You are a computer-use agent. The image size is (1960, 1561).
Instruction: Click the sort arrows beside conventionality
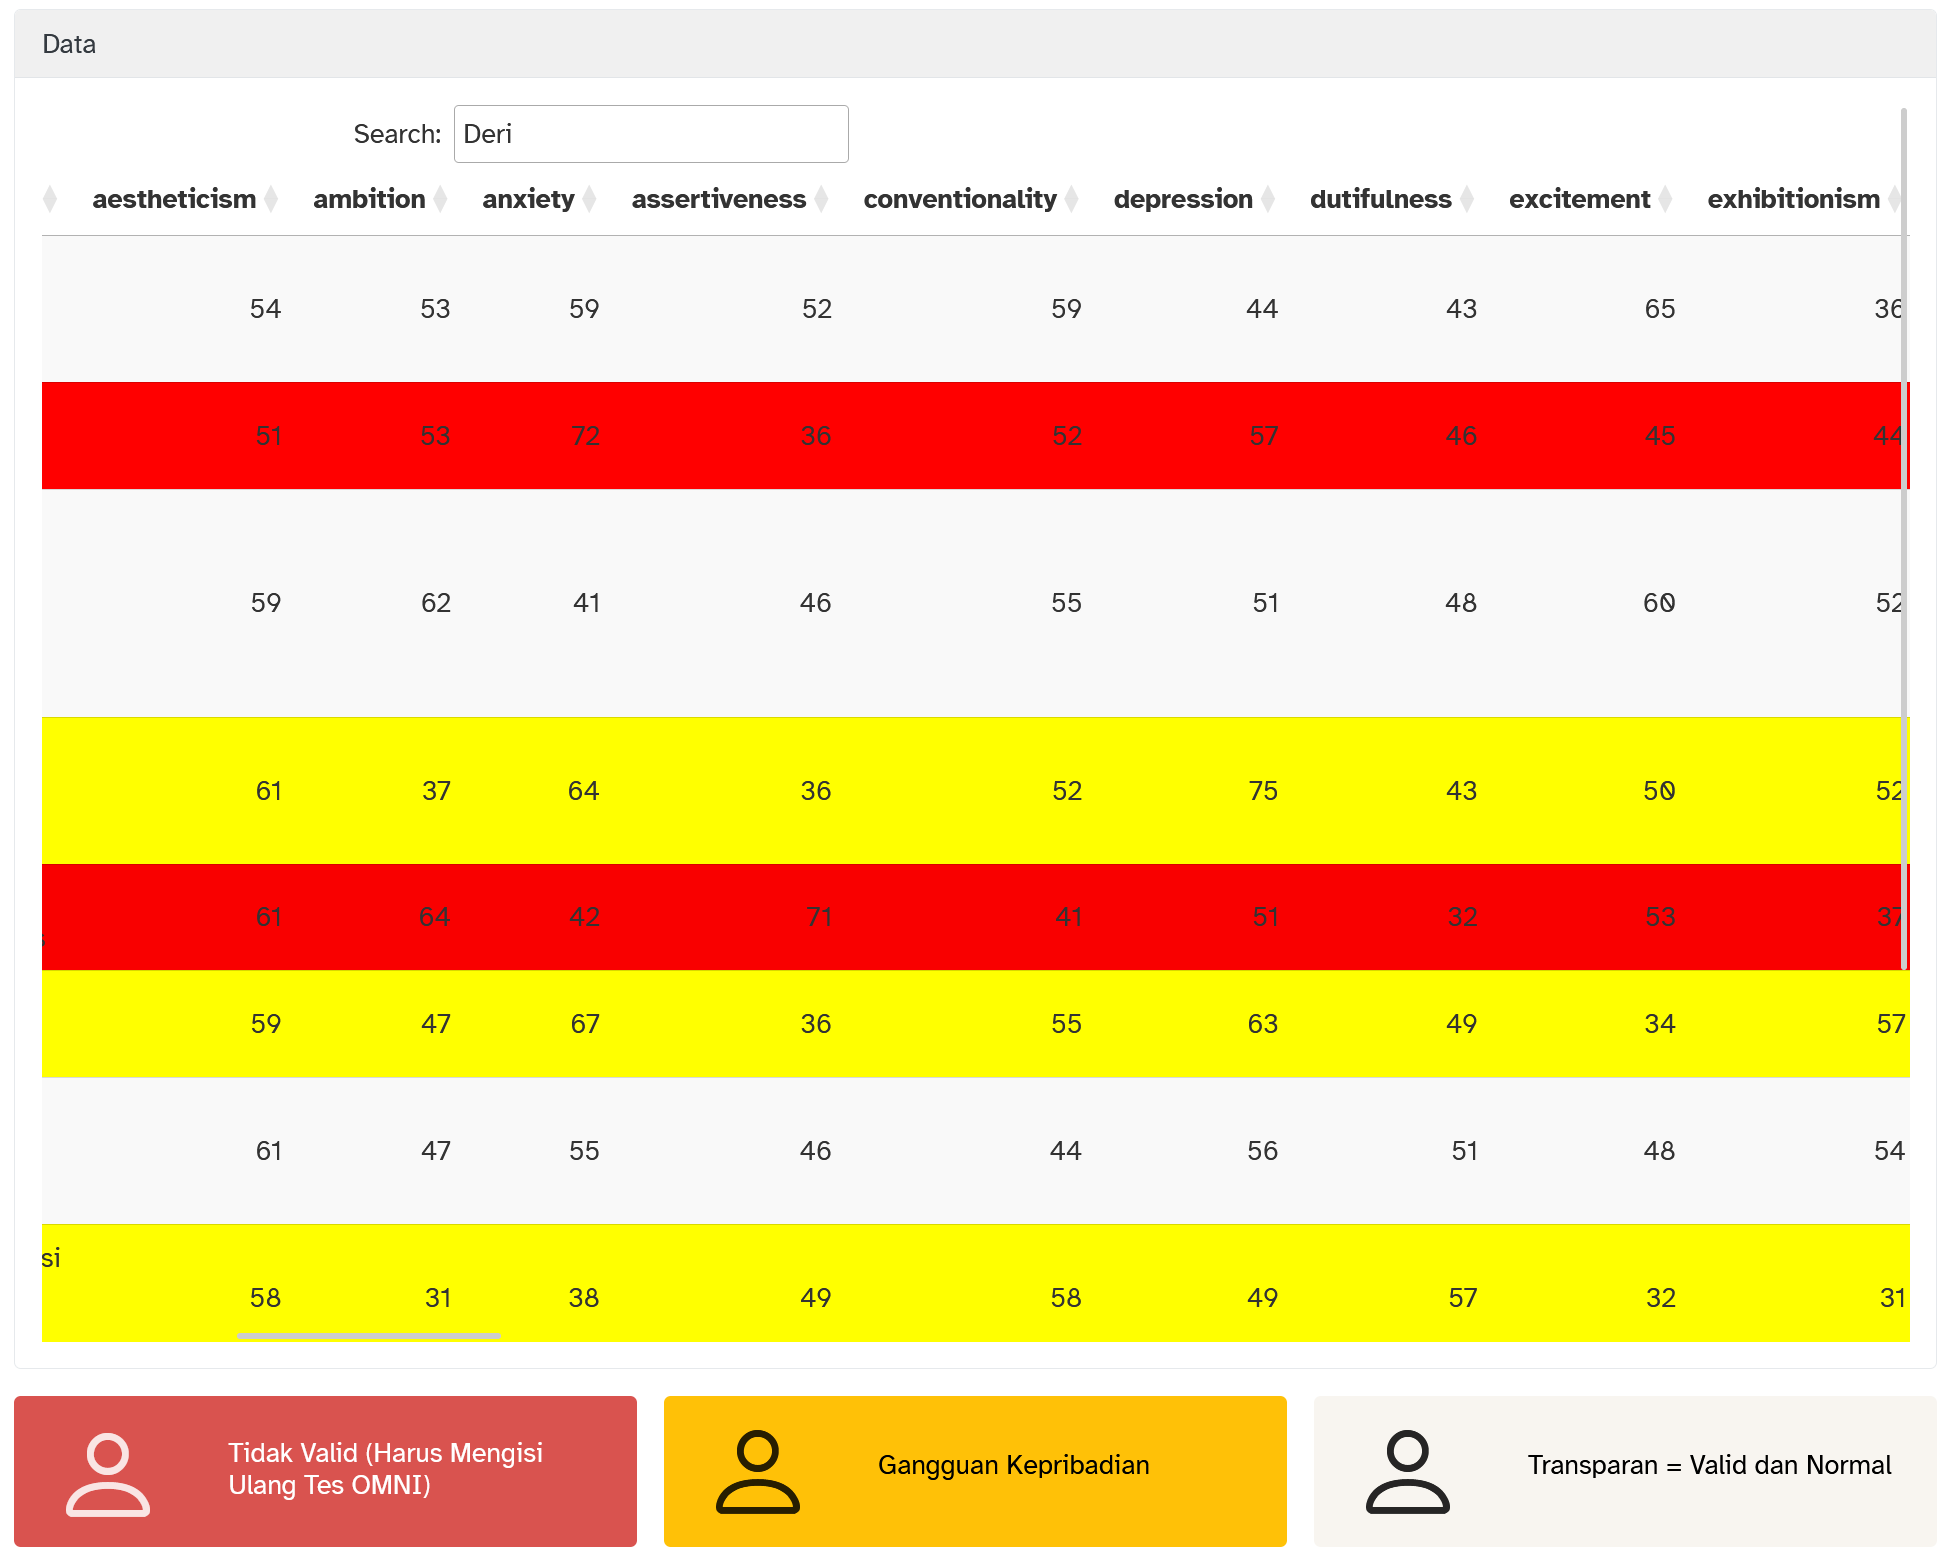(x=1072, y=199)
